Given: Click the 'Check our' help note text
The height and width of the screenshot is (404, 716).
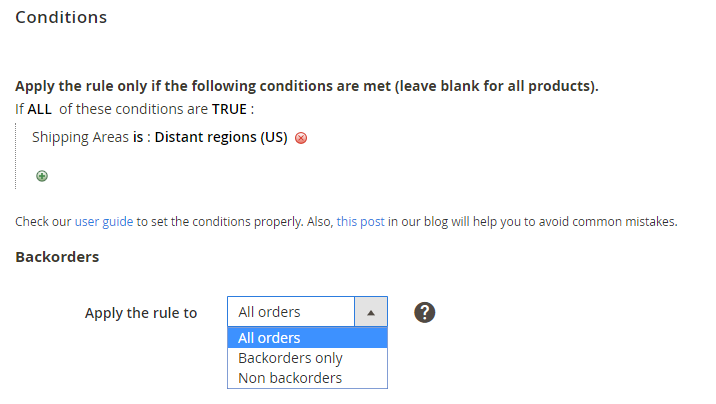Looking at the screenshot, I should (43, 221).
